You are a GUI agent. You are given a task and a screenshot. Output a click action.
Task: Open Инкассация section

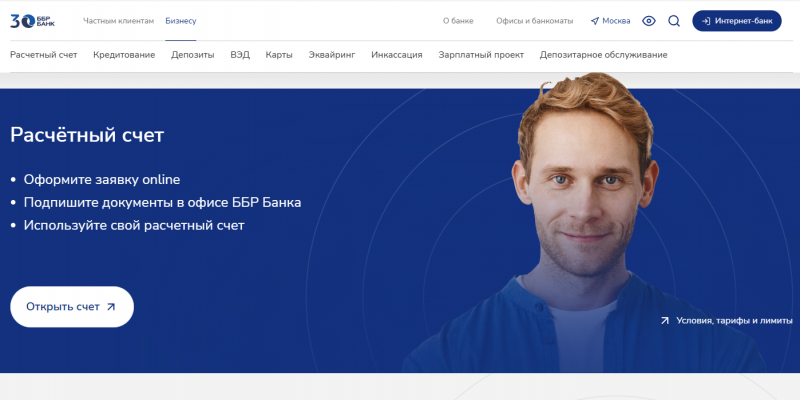click(396, 55)
